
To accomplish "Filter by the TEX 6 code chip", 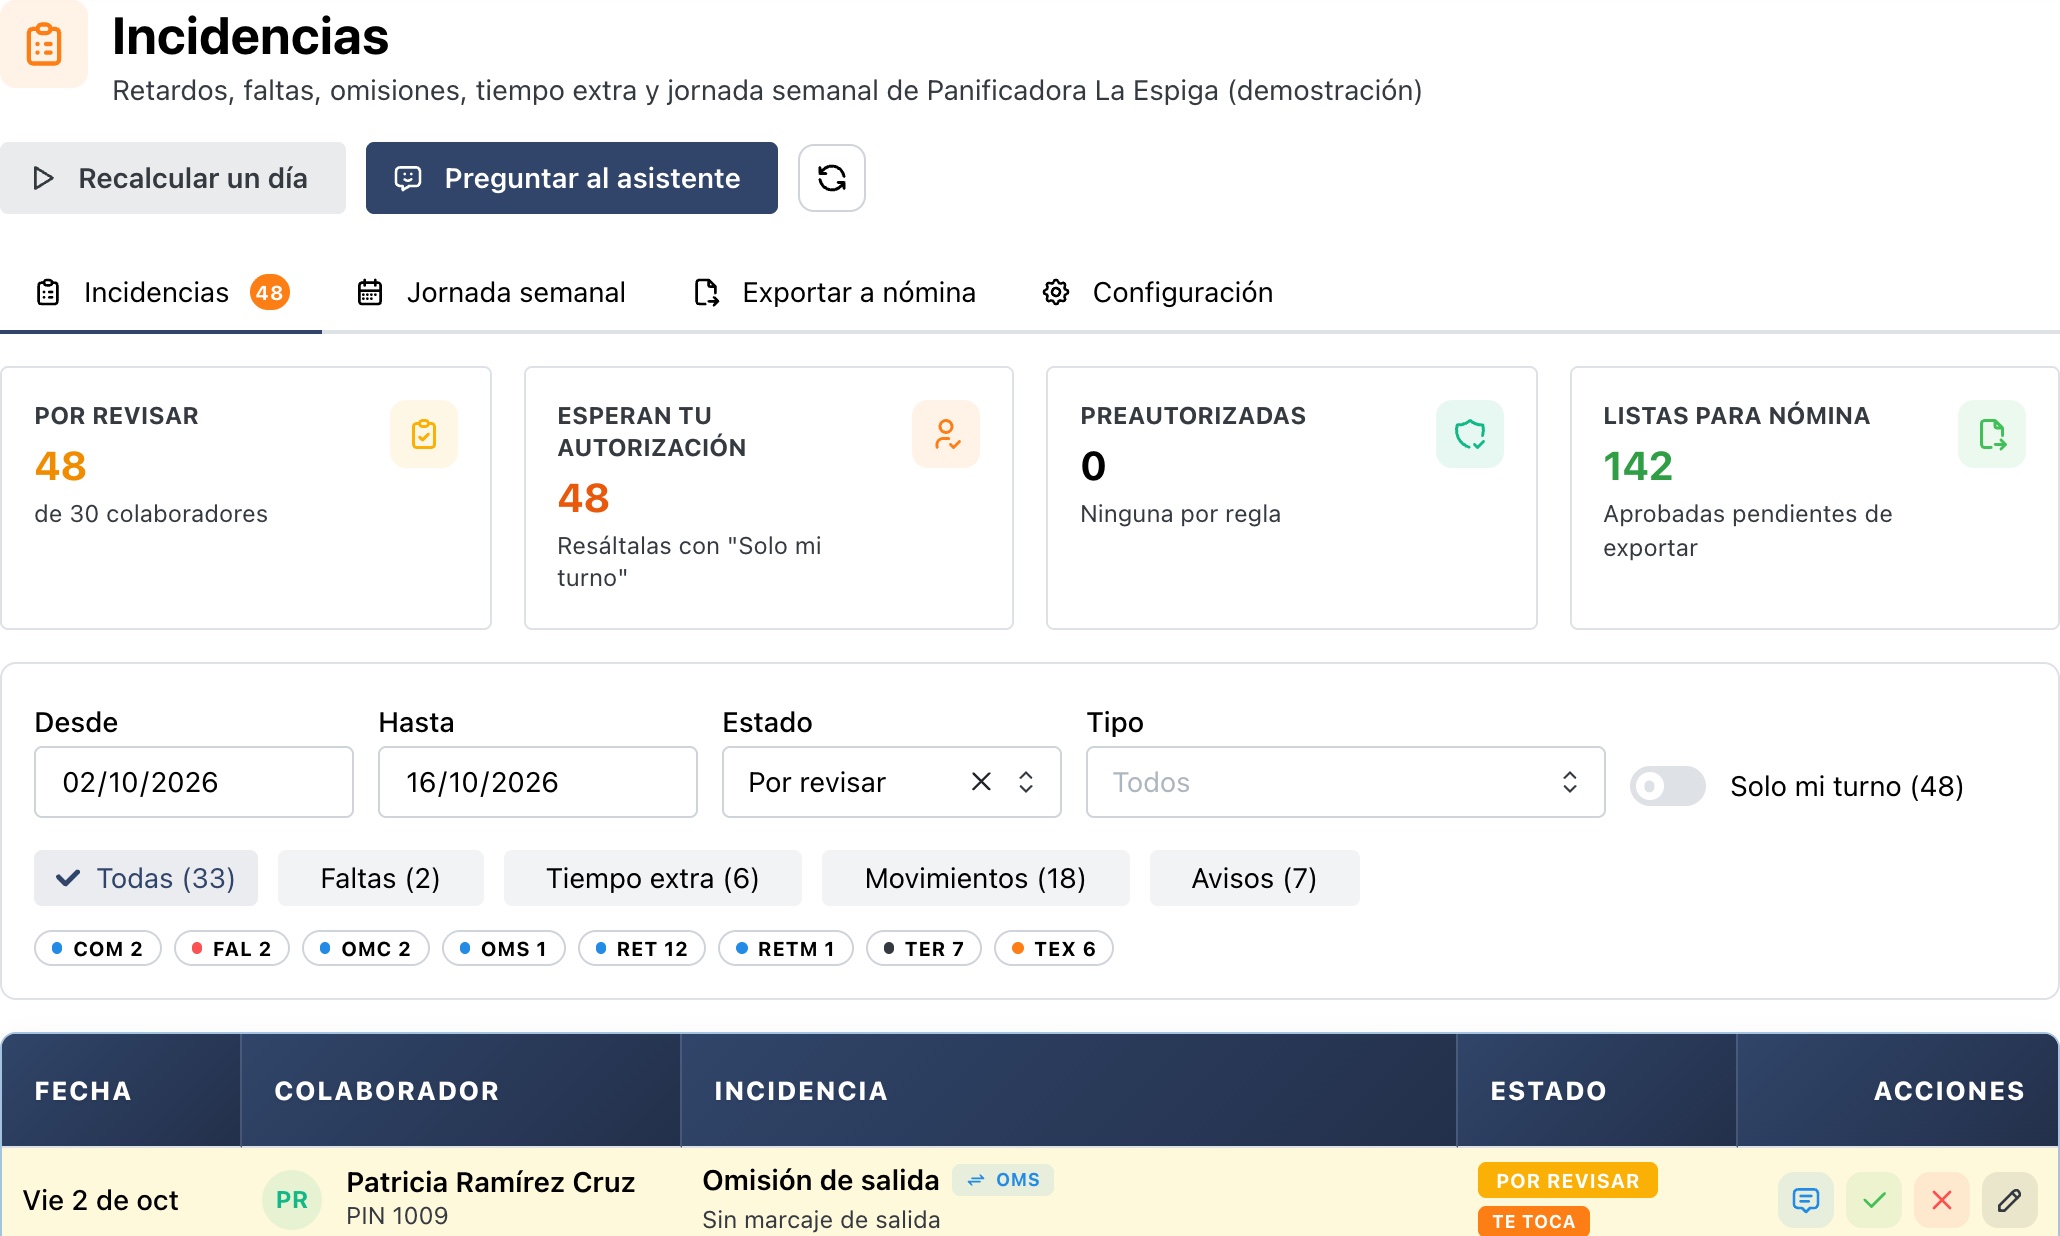I will pos(1054,948).
